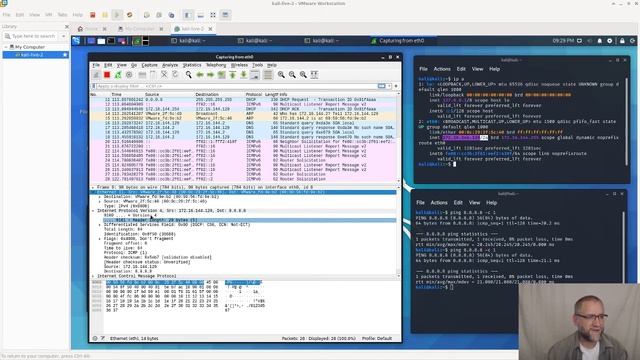The image size is (640, 360).
Task: Click the Kali applications menu dragon icon
Action: pos(76,41)
